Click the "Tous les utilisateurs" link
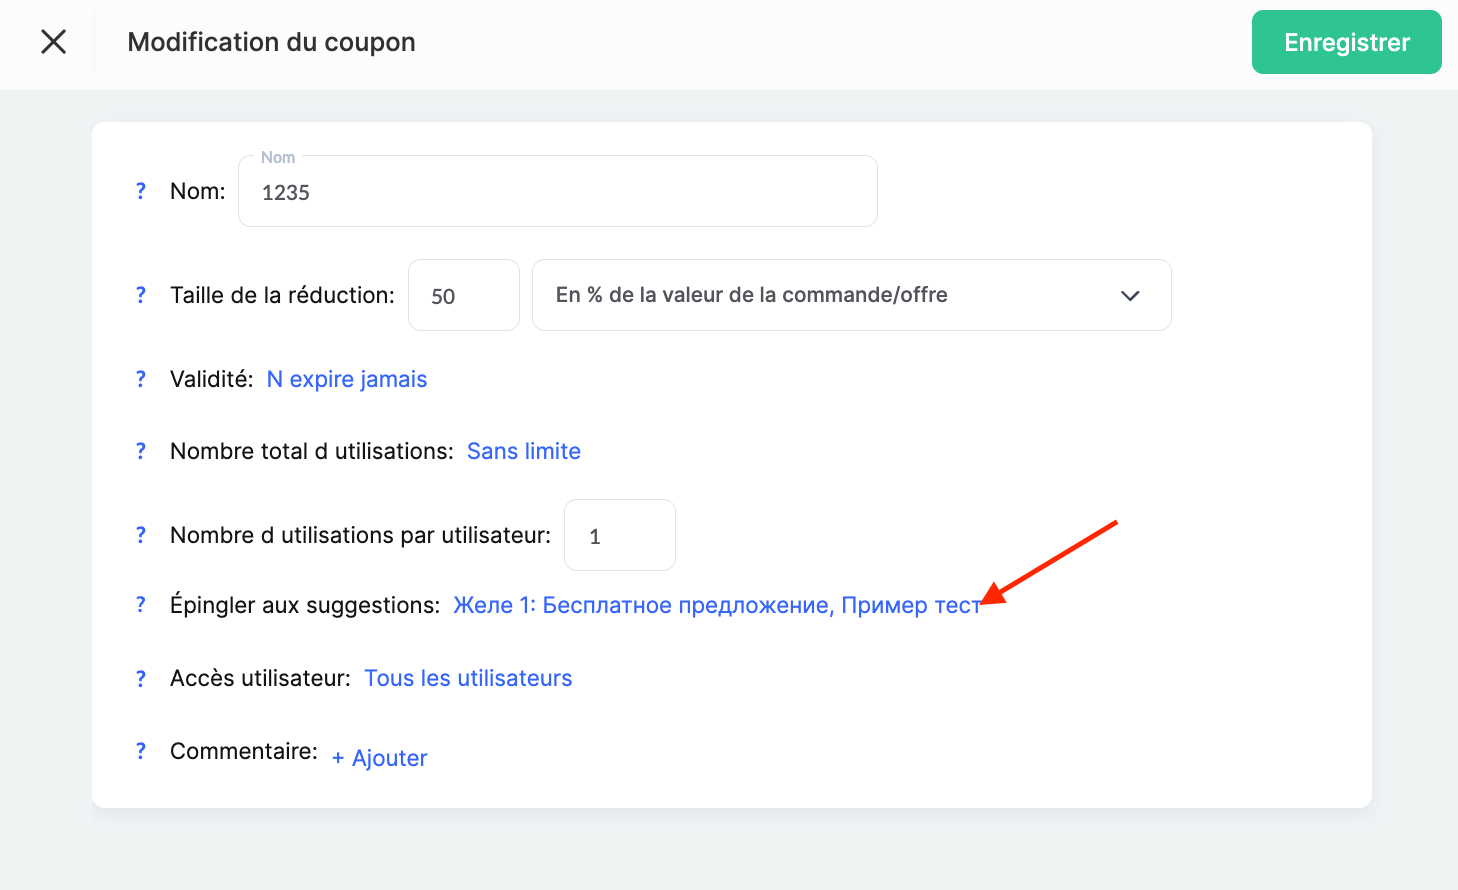This screenshot has height=890, width=1458. point(468,678)
